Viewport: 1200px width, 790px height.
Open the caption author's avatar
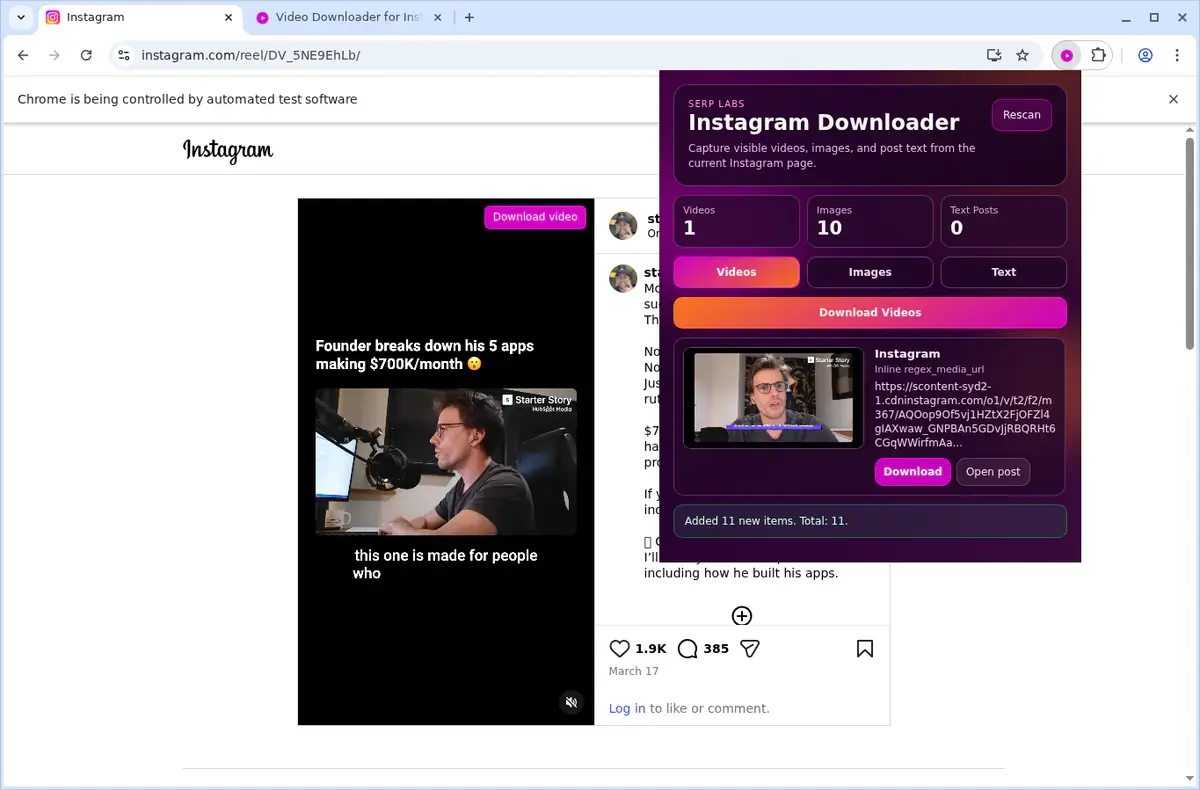[x=623, y=279]
